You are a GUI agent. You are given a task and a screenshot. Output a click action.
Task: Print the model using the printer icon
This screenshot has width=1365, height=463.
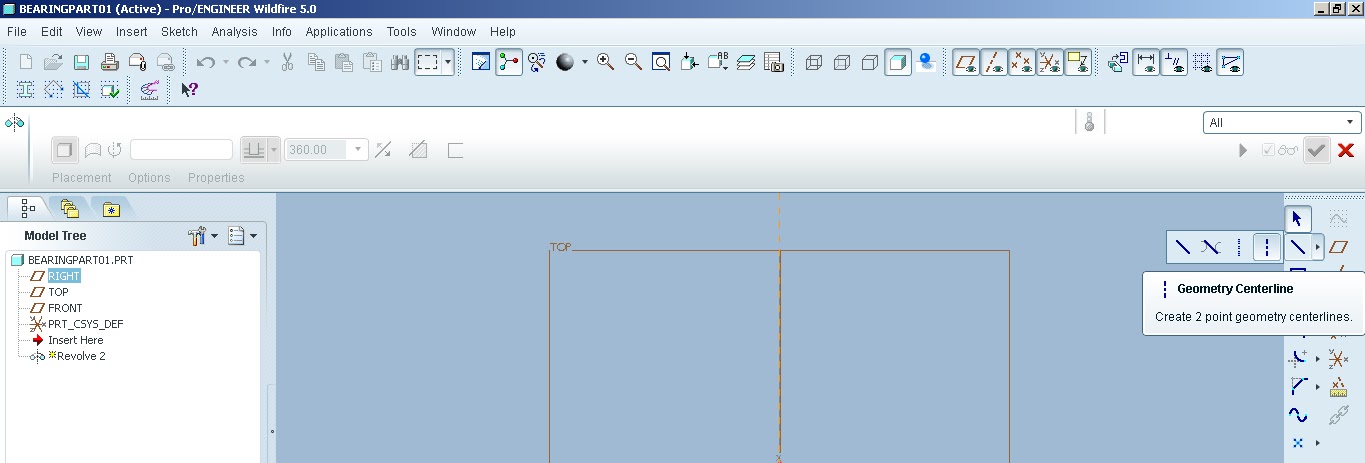tap(110, 62)
